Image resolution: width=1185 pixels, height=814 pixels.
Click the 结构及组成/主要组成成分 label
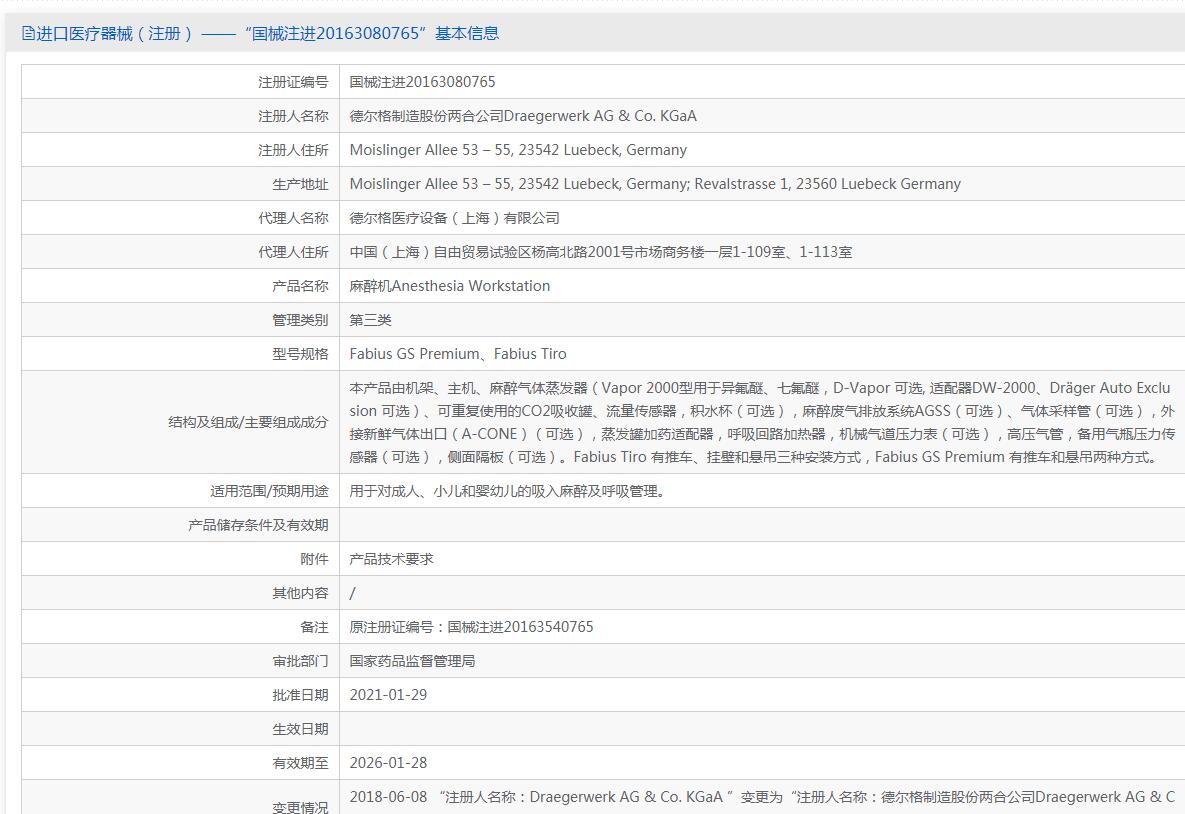[247, 422]
